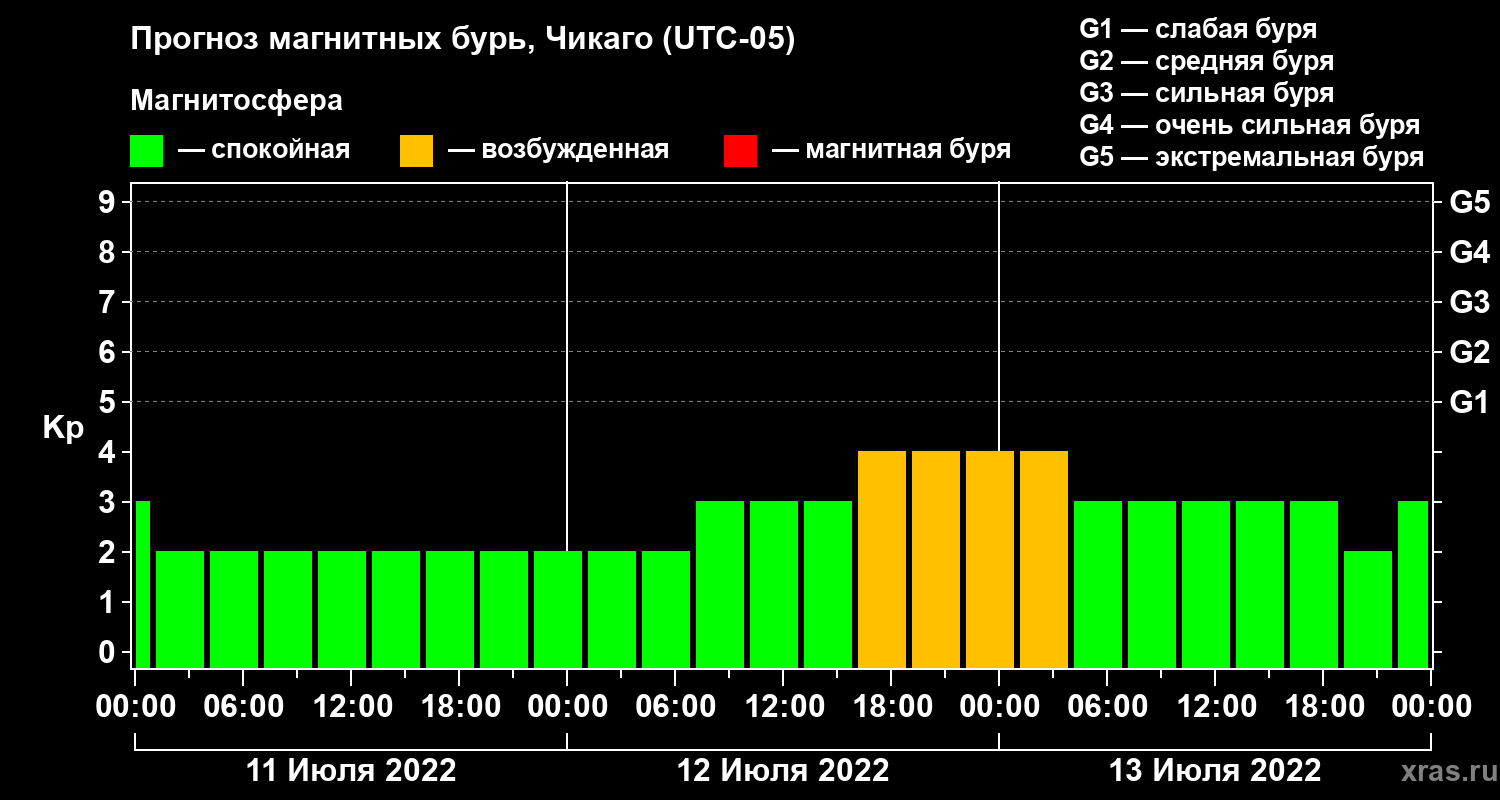This screenshot has height=800, width=1500.
Task: Click 'G5 — экстремальная буря' description line
Action: coord(1251,158)
